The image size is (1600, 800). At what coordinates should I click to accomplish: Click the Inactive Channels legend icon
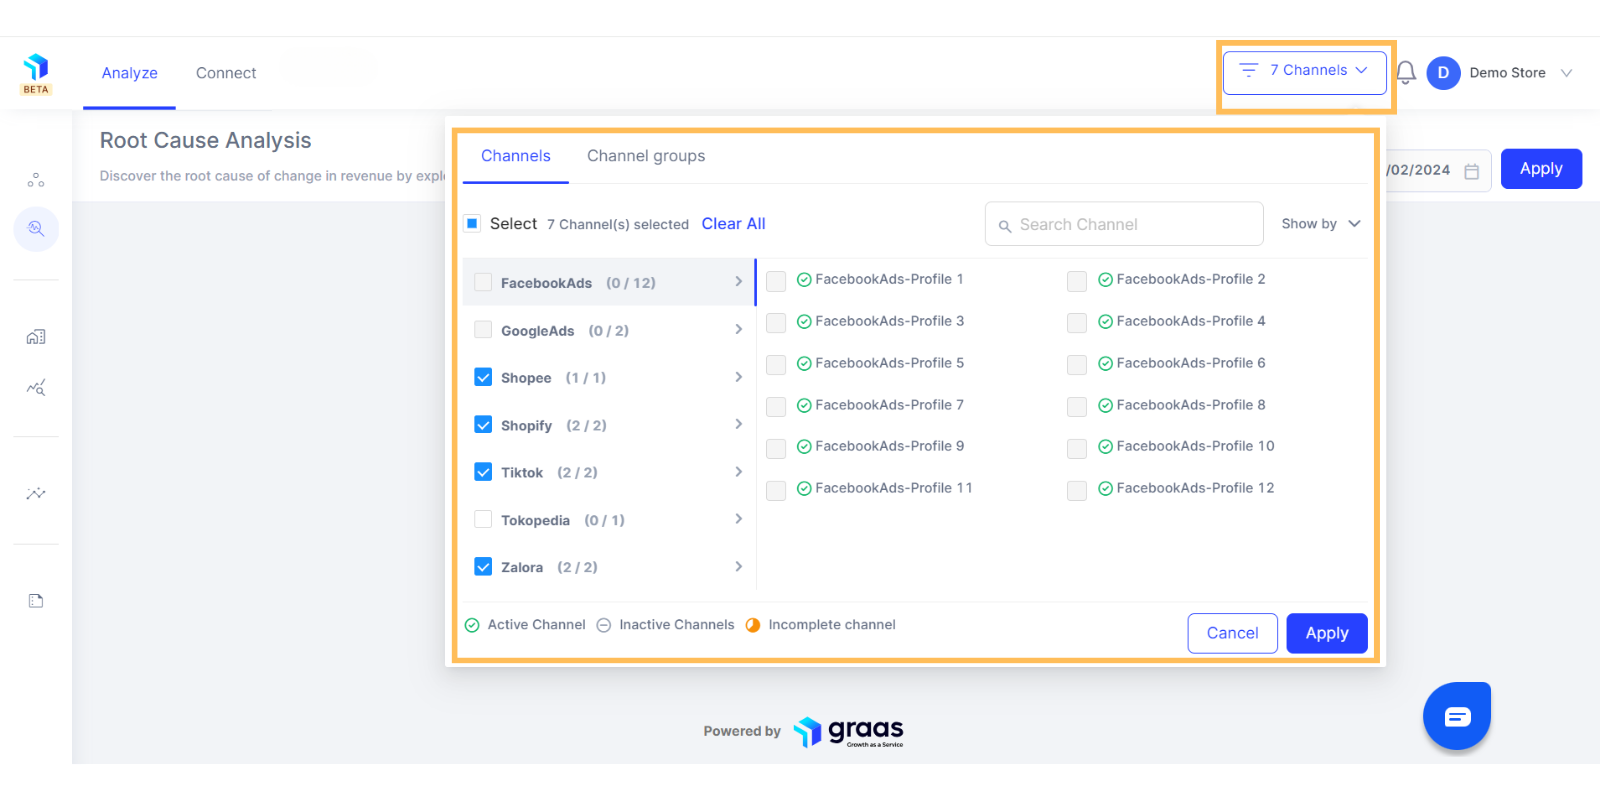(604, 625)
